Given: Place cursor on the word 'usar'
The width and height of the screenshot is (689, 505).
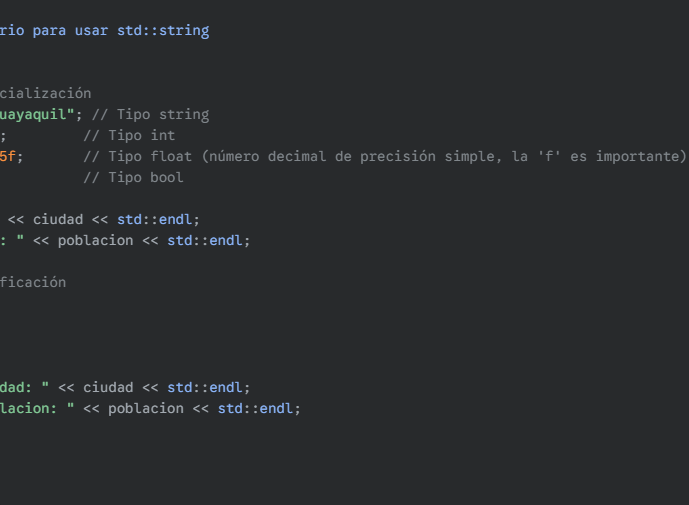Looking at the screenshot, I should coord(91,31).
